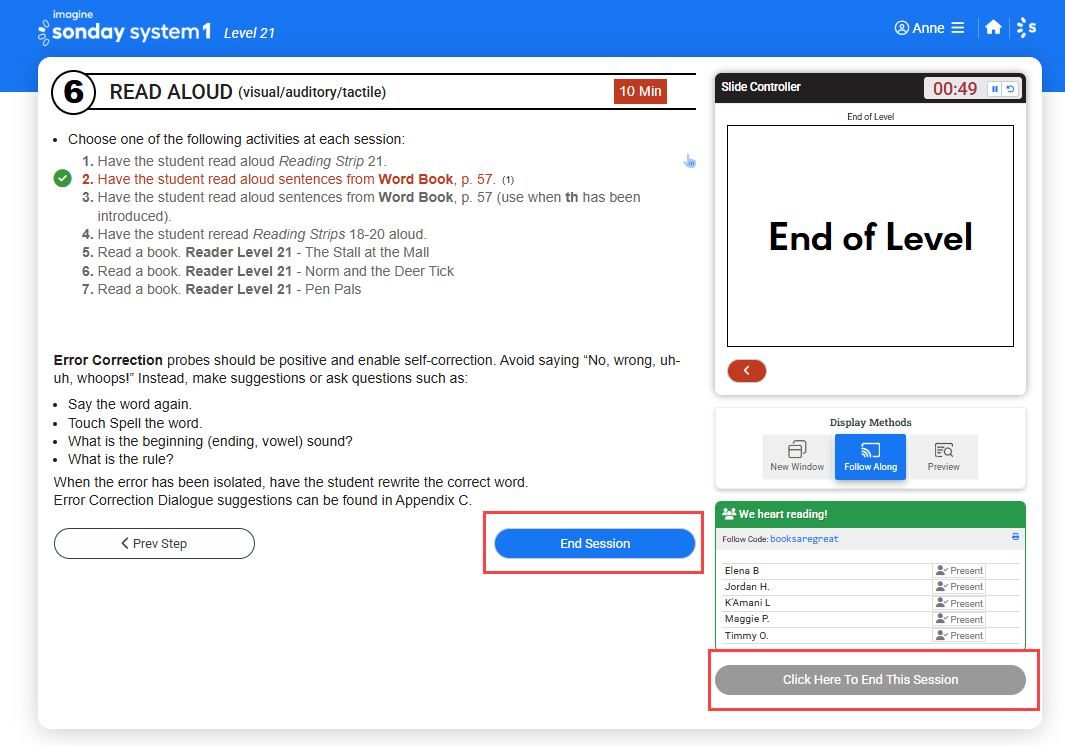Go to the Home page icon

(993, 27)
